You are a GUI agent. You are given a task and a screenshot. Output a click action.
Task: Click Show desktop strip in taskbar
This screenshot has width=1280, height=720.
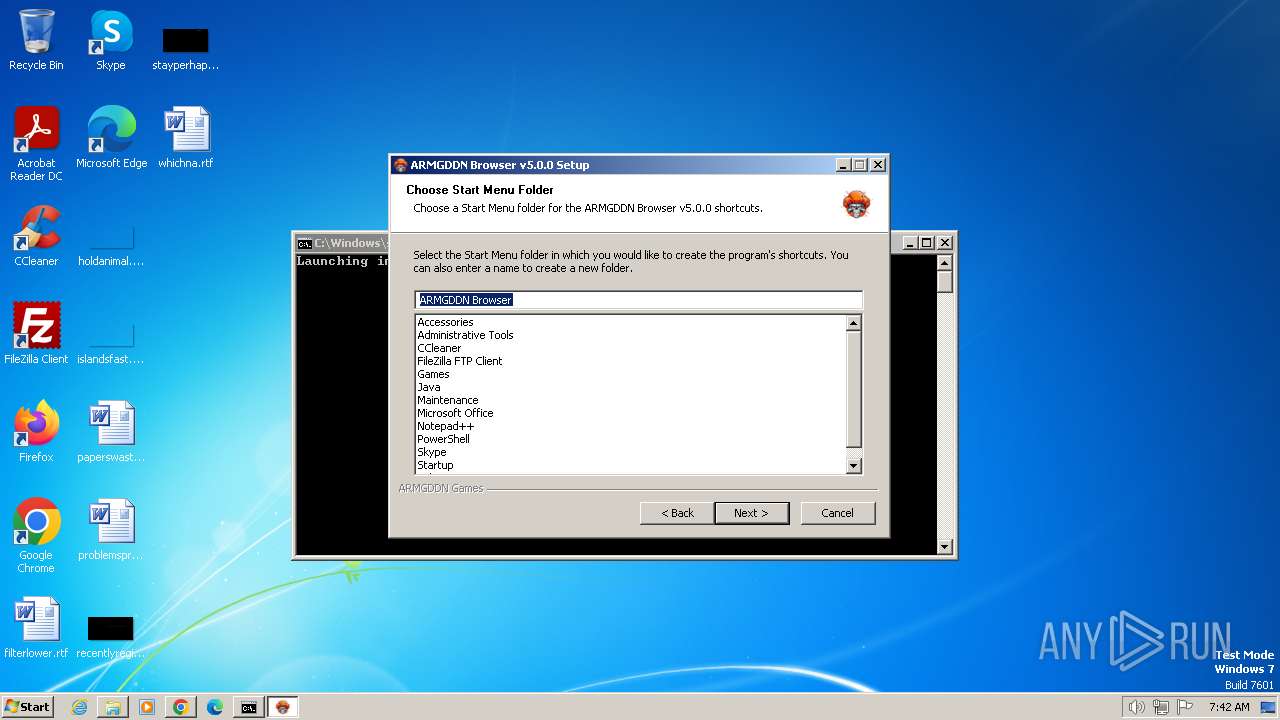click(1268, 707)
